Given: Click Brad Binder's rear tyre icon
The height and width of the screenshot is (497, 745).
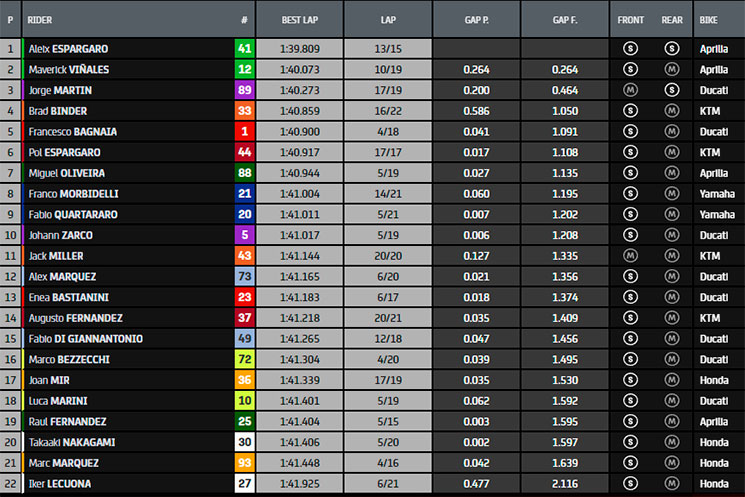Looking at the screenshot, I should point(672,110).
